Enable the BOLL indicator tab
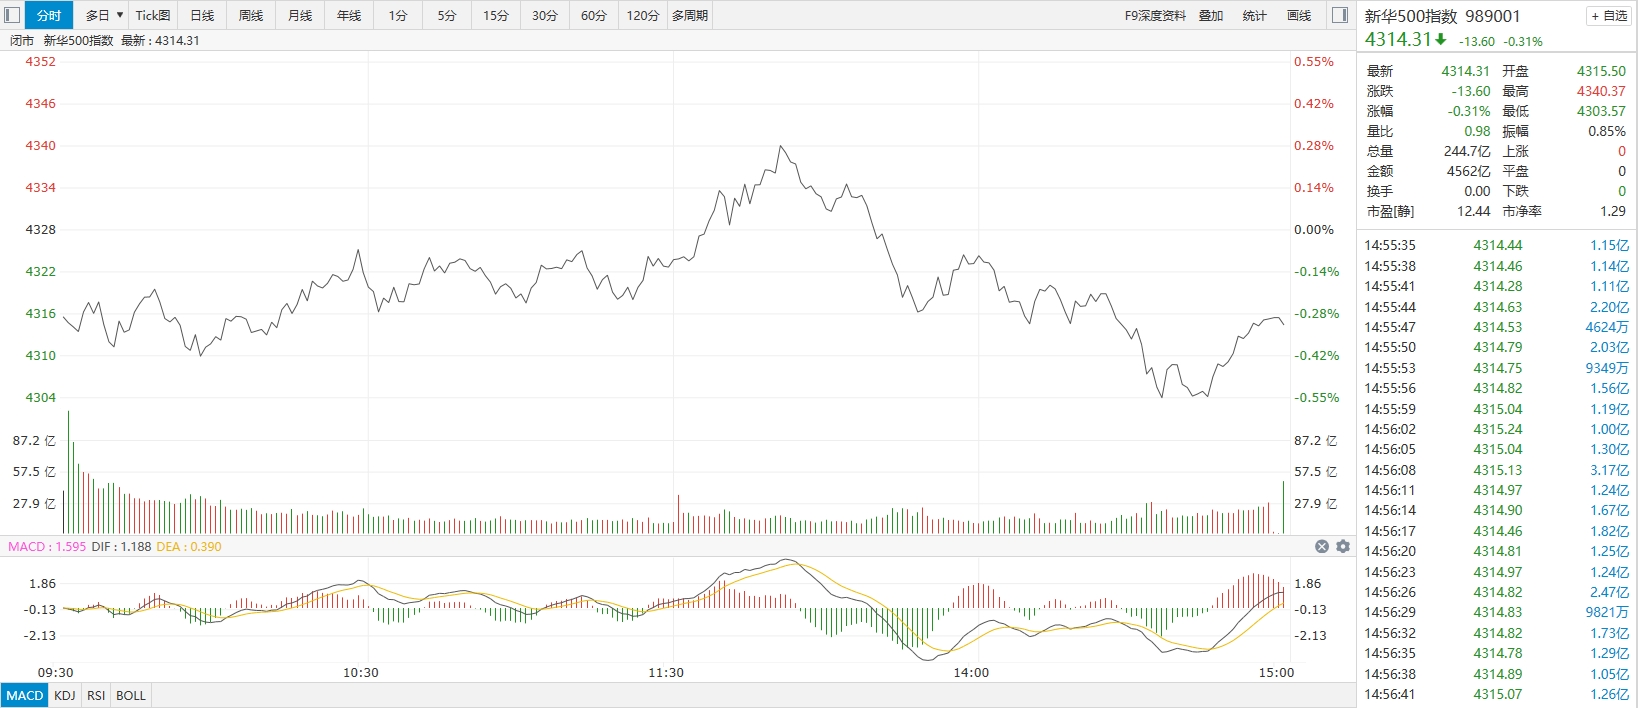 131,695
